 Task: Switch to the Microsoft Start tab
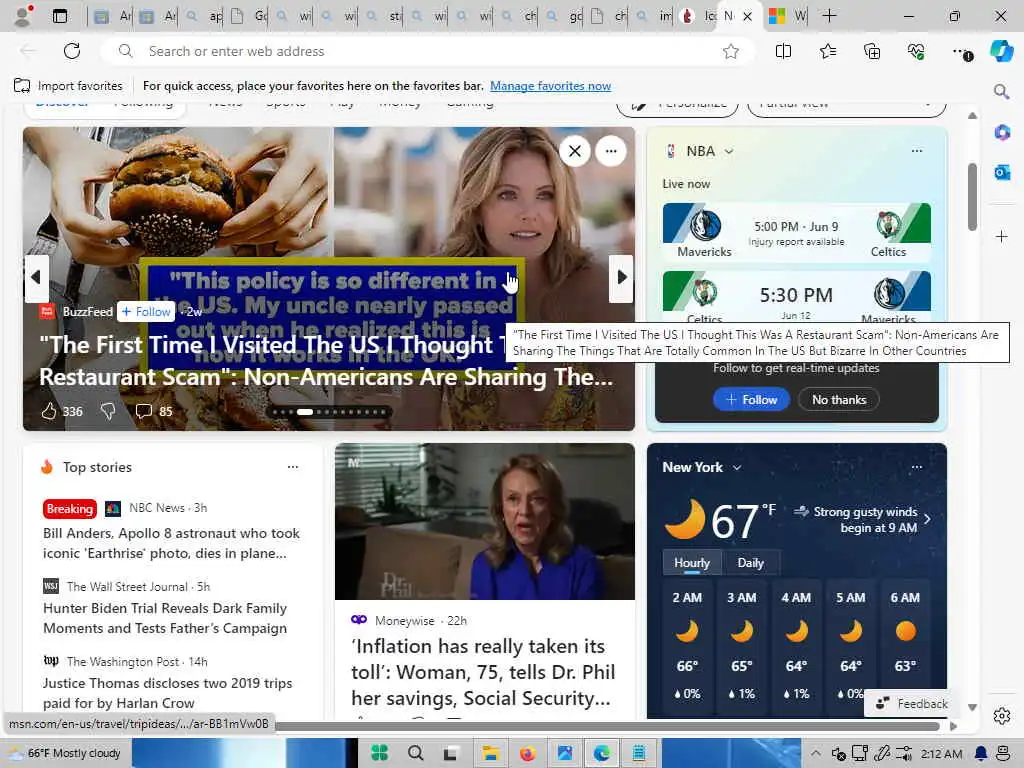click(x=787, y=16)
